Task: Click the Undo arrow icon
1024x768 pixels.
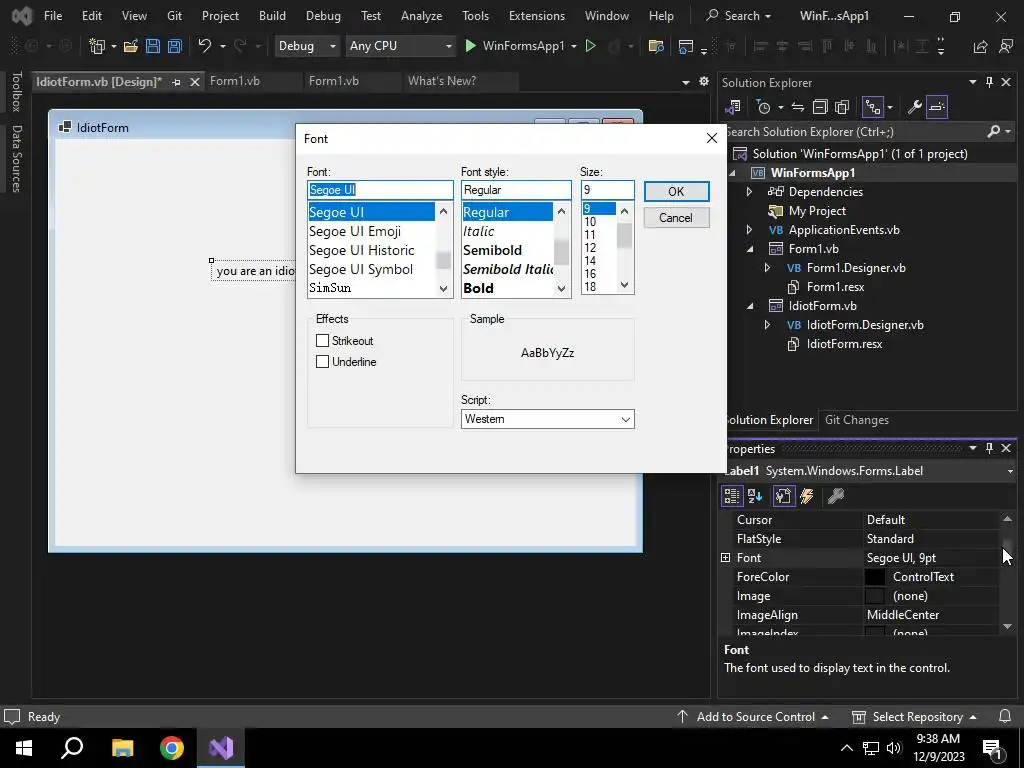Action: pos(205,46)
